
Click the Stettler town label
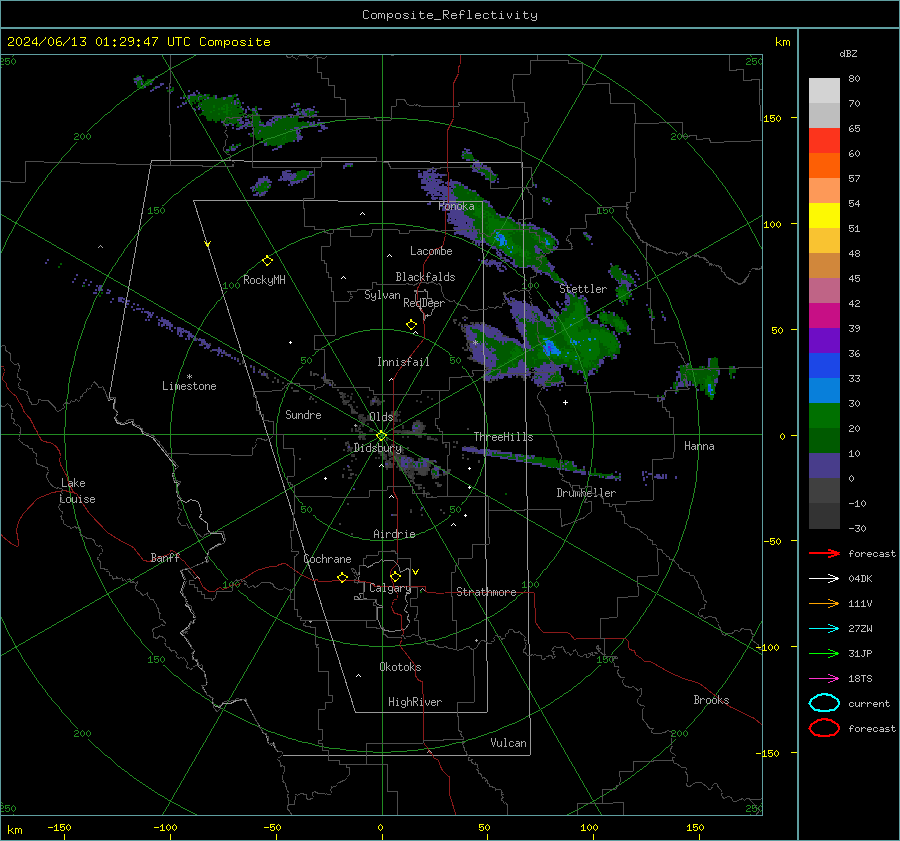583,289
